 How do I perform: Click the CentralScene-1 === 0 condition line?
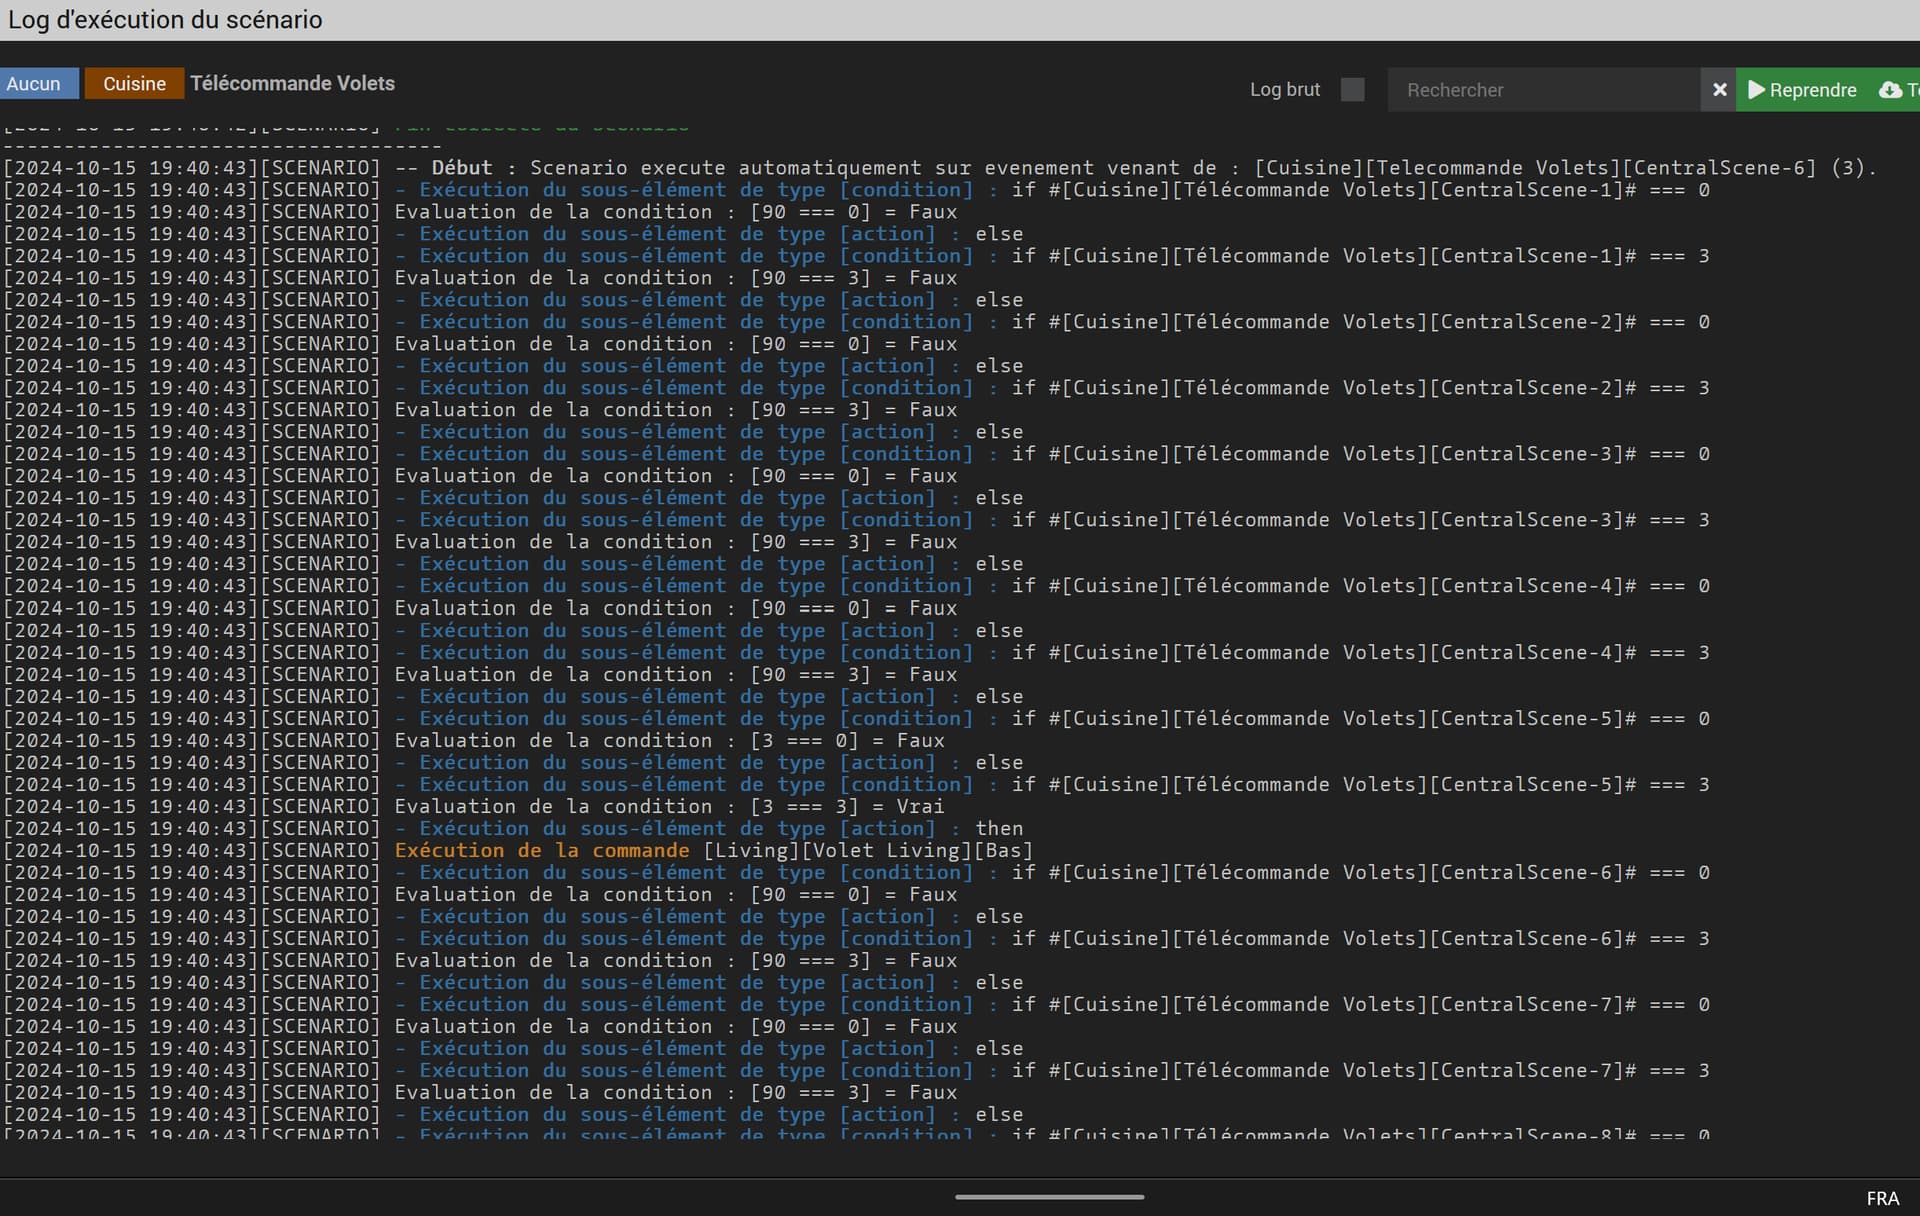(856, 190)
